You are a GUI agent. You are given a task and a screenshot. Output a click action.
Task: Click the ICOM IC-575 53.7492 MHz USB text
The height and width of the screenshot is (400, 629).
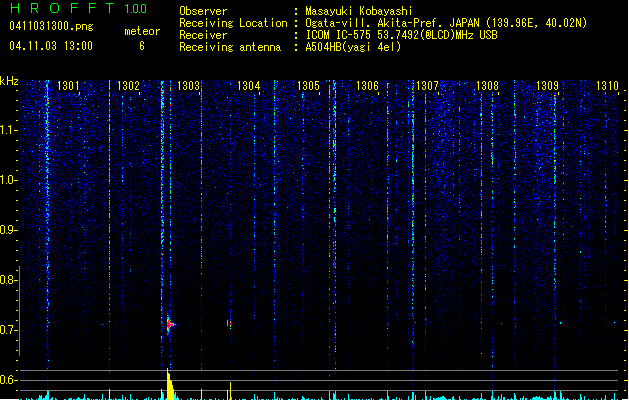pyautogui.click(x=401, y=35)
